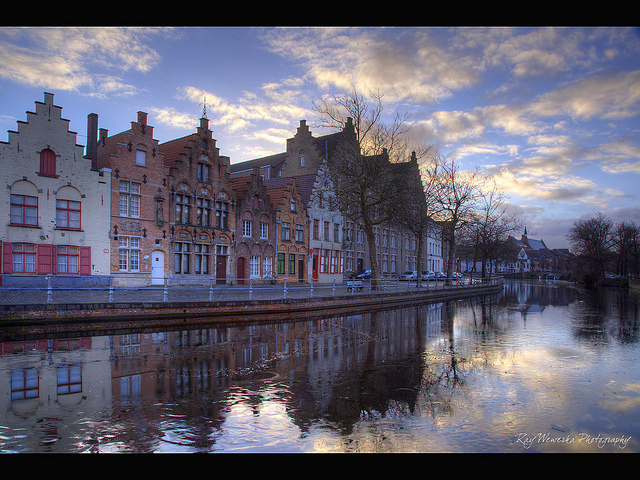Click the white door of the brick house

pyautogui.click(x=157, y=267)
